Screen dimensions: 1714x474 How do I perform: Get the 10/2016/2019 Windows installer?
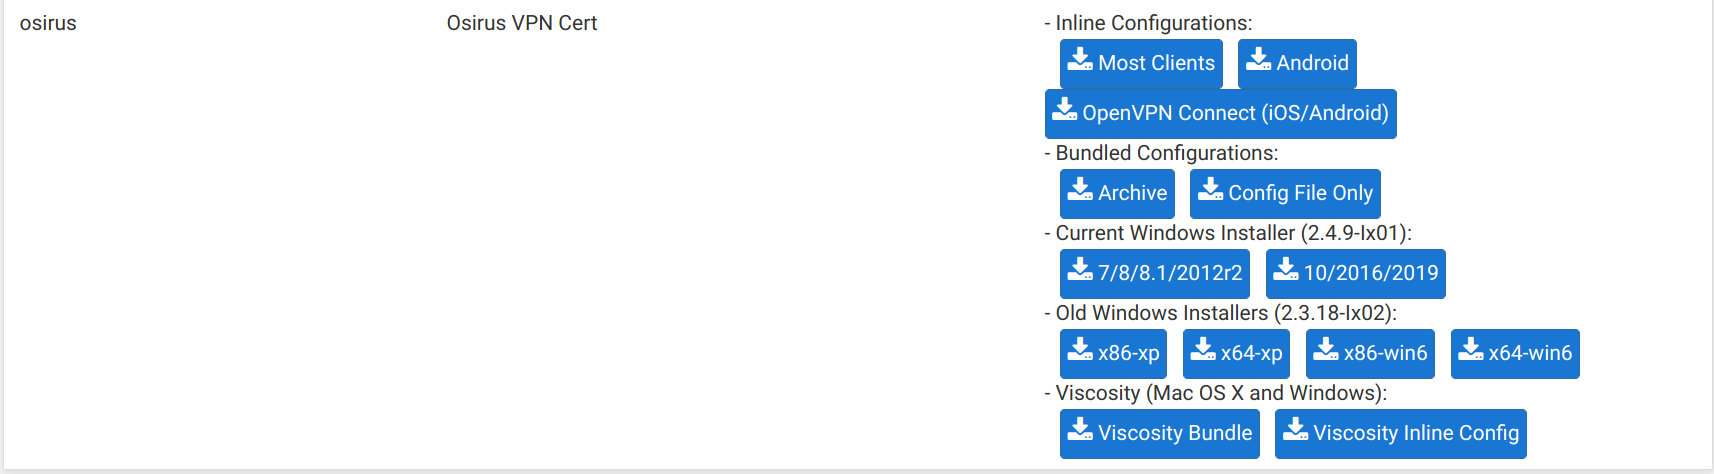pyautogui.click(x=1356, y=274)
